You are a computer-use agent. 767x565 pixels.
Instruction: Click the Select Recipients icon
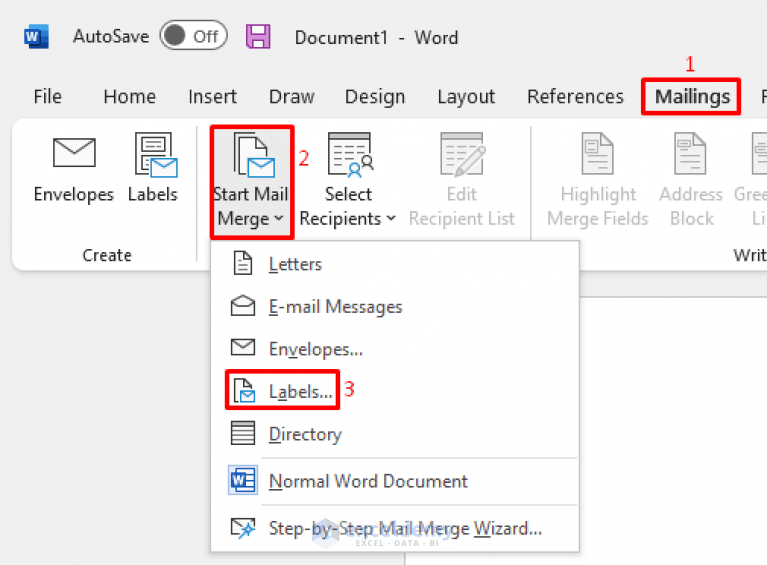pyautogui.click(x=351, y=154)
